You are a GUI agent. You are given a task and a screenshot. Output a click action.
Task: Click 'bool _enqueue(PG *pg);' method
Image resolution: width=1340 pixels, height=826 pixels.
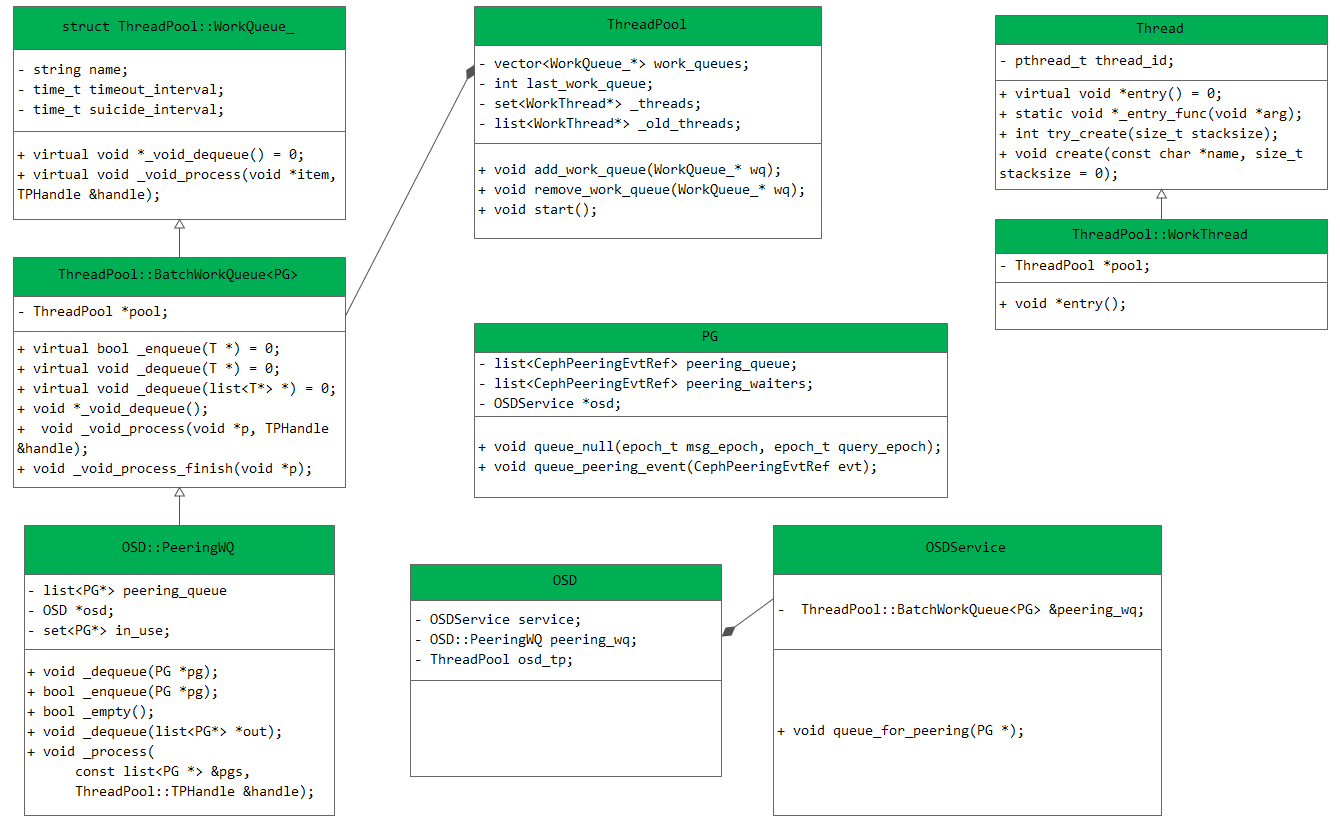tap(124, 691)
